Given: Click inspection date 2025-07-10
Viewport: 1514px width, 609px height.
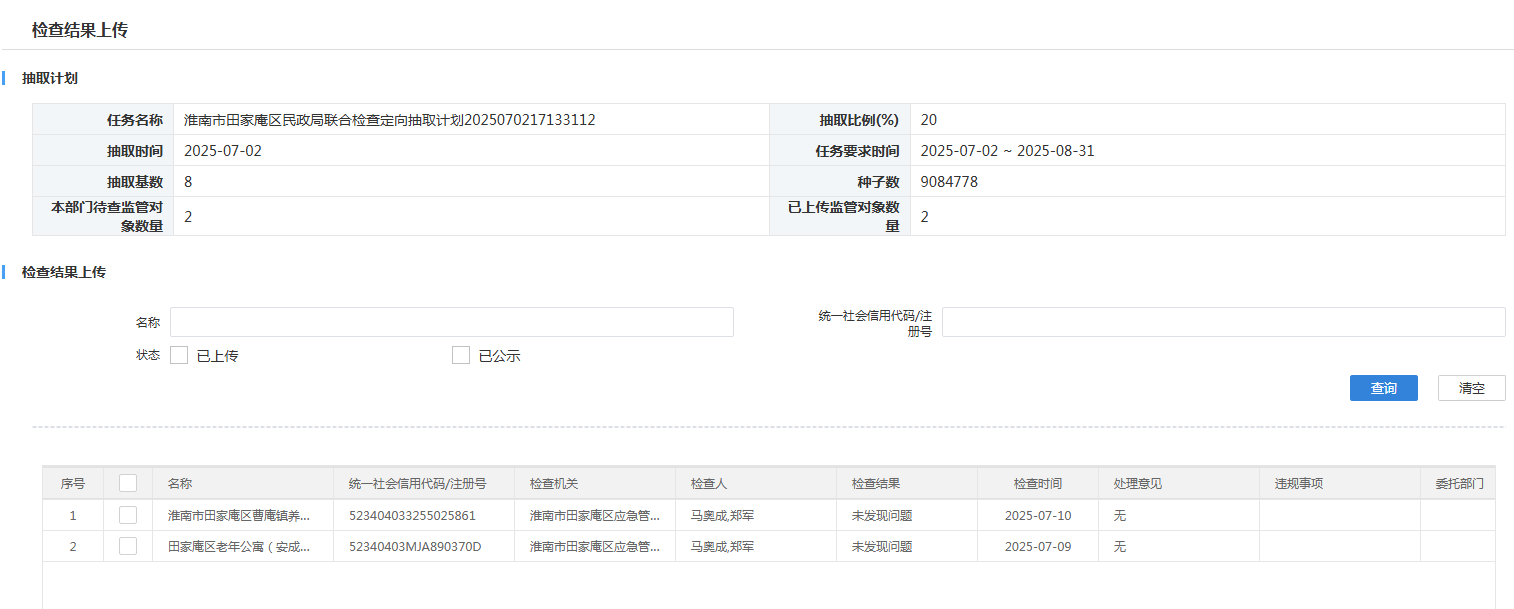Looking at the screenshot, I should (1038, 516).
